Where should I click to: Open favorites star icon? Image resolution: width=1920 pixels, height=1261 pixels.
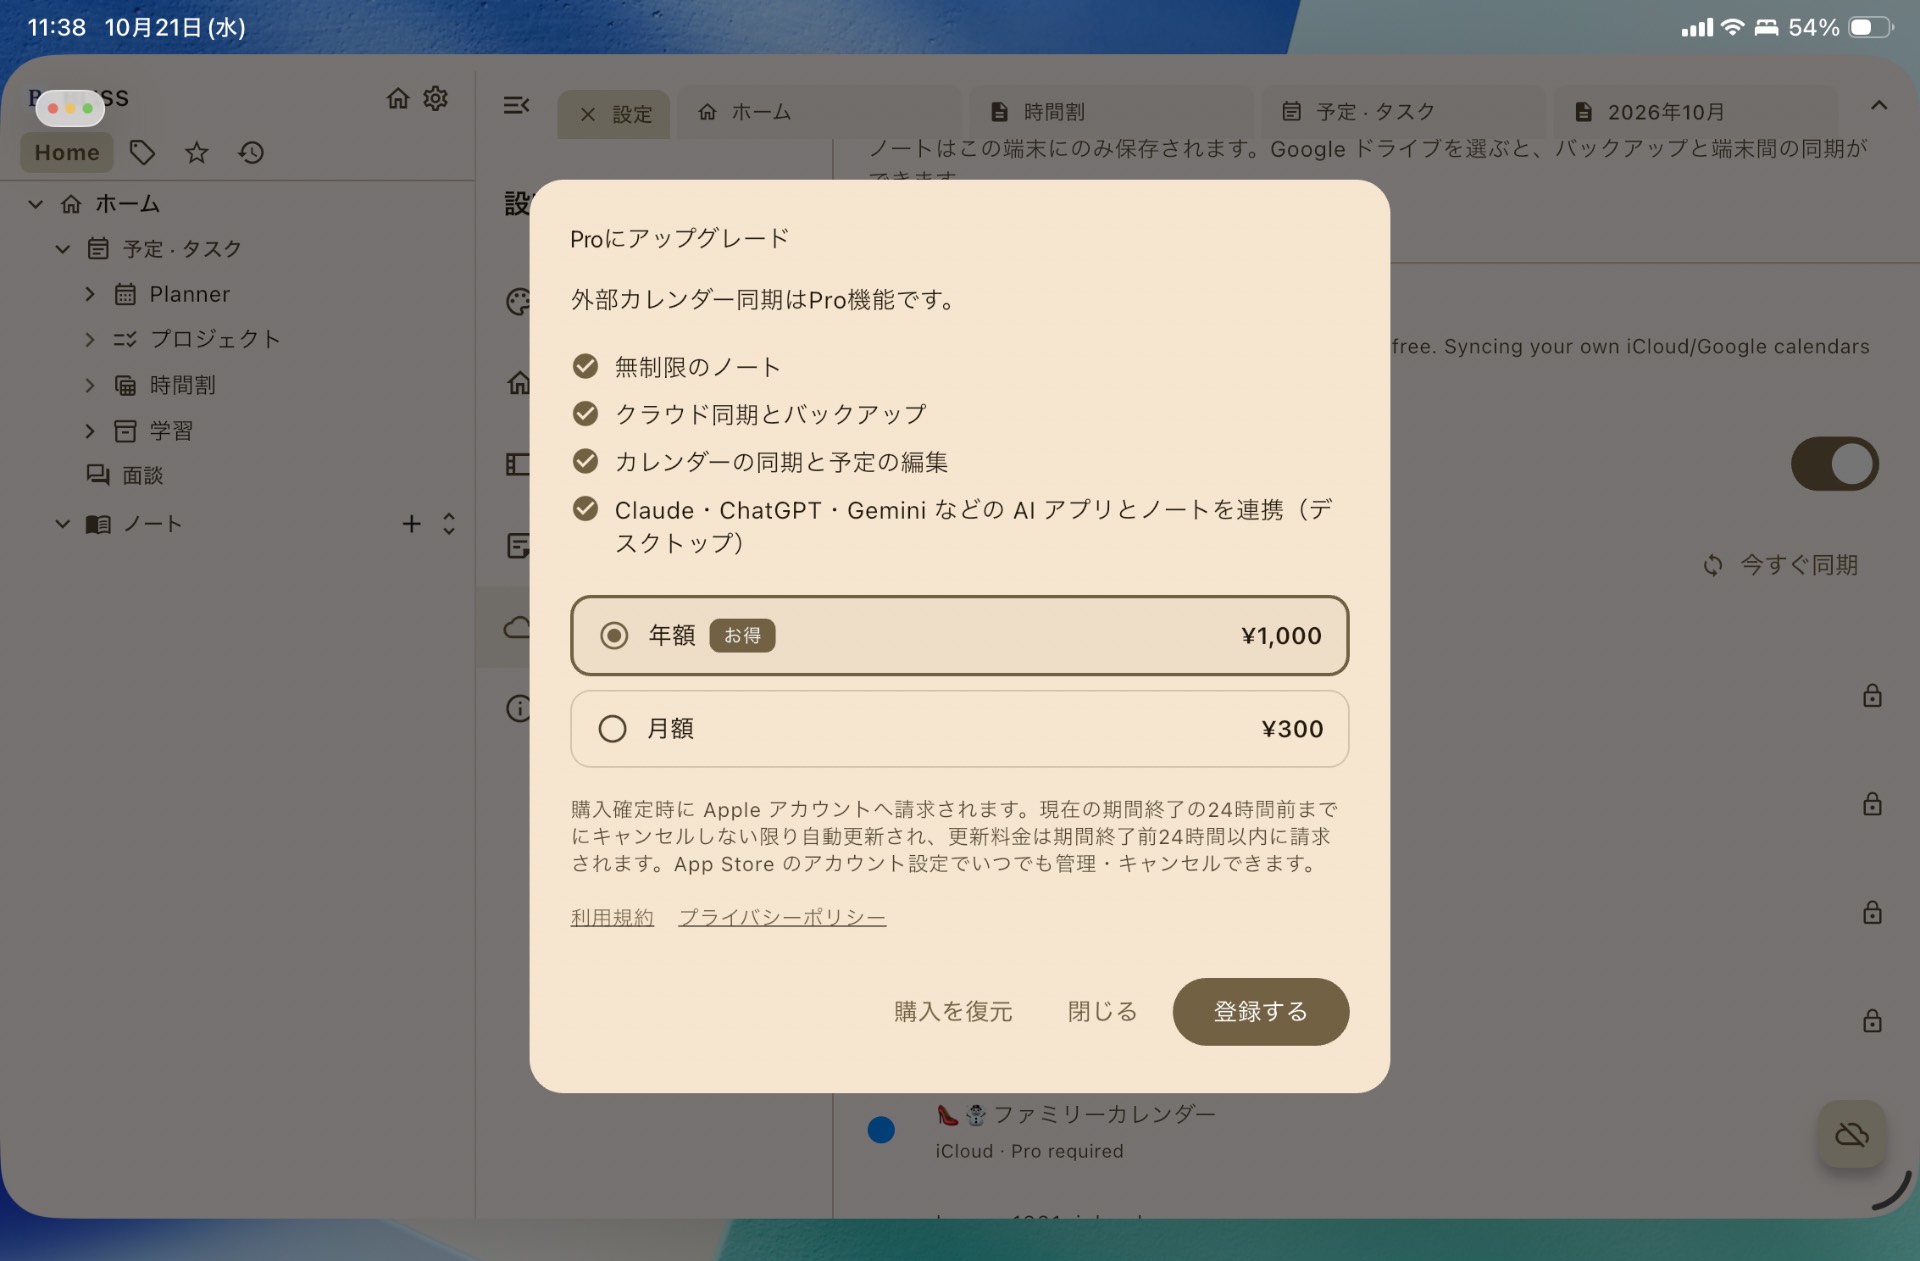pos(197,152)
